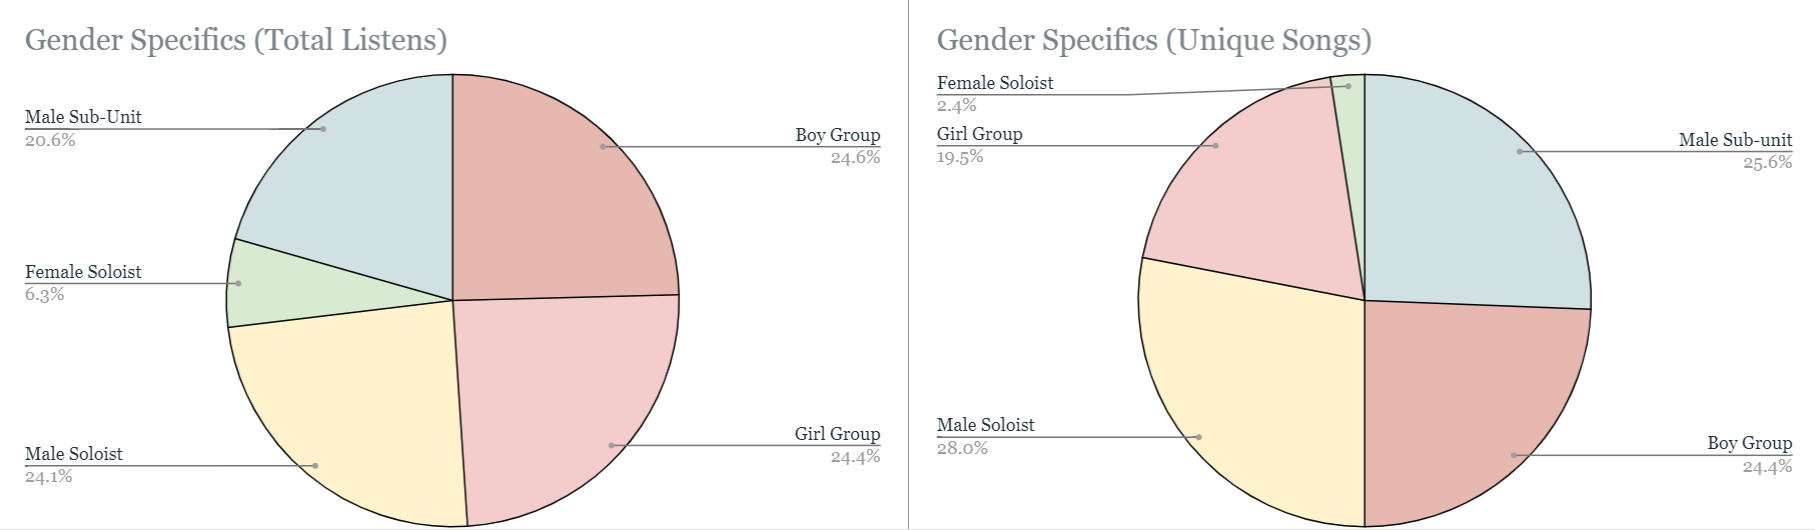This screenshot has width=1815, height=530.
Task: Click the 'Gender Specifics (Unique Songs)' title
Action: pos(1154,40)
